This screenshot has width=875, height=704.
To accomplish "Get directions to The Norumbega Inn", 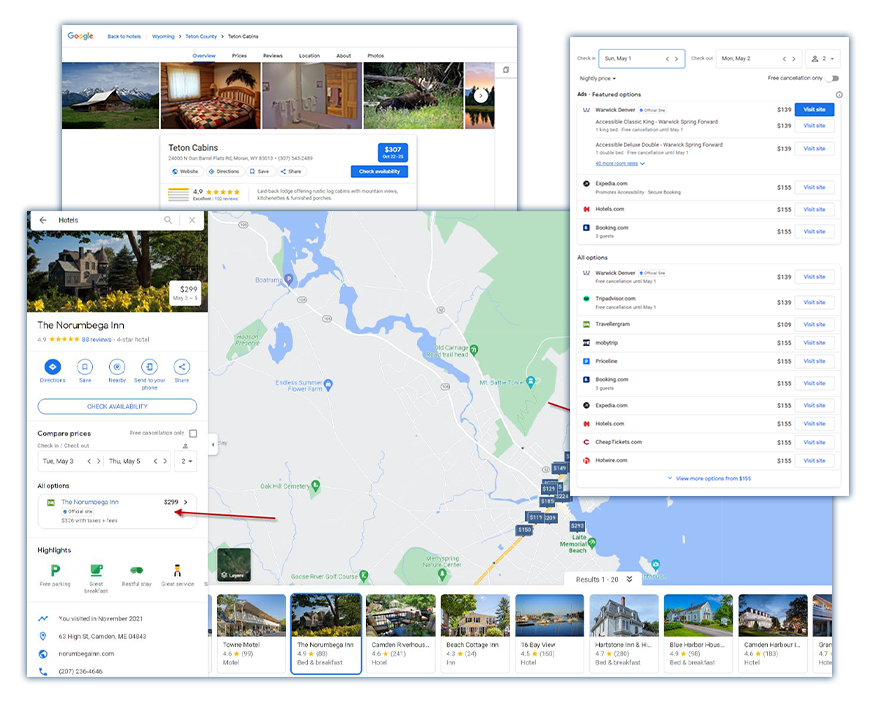I will [52, 366].
